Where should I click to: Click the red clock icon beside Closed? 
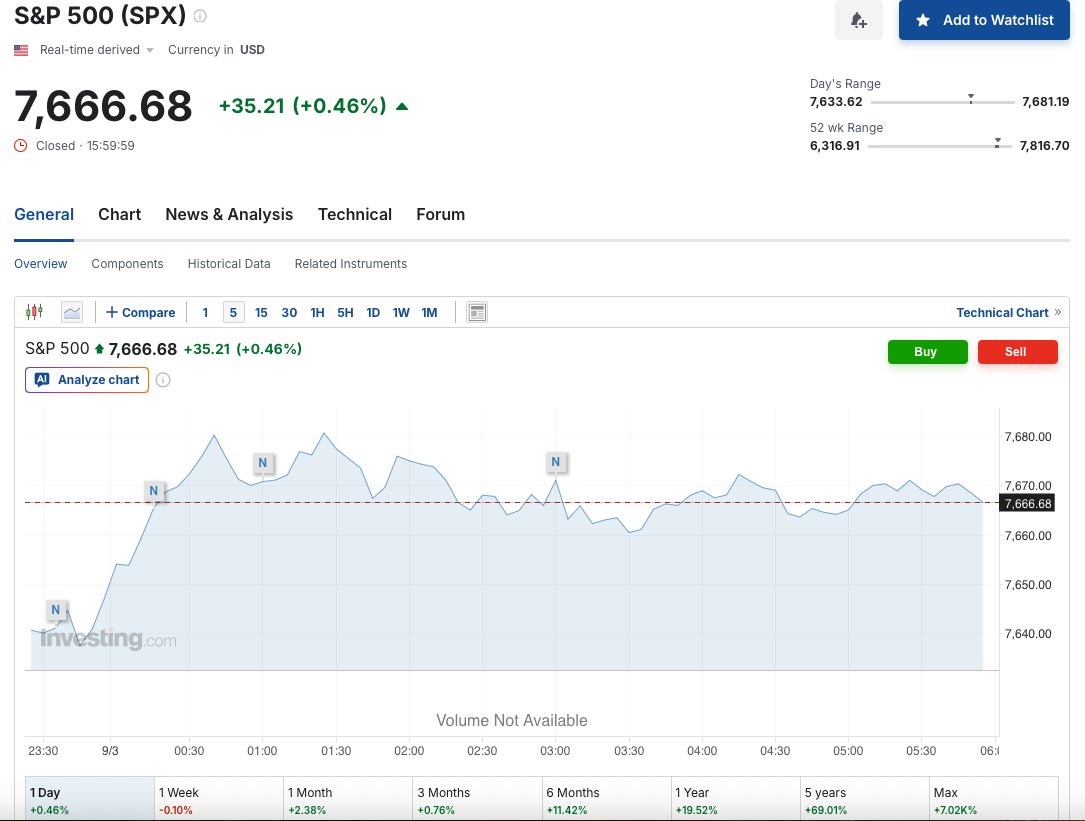pyautogui.click(x=21, y=145)
